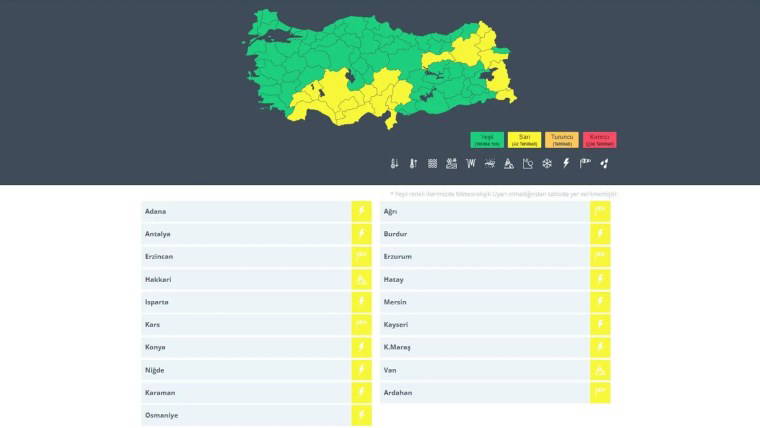This screenshot has width=760, height=428.
Task: Click the yellow thunderstorm icon beside Adana
Action: coord(361,212)
